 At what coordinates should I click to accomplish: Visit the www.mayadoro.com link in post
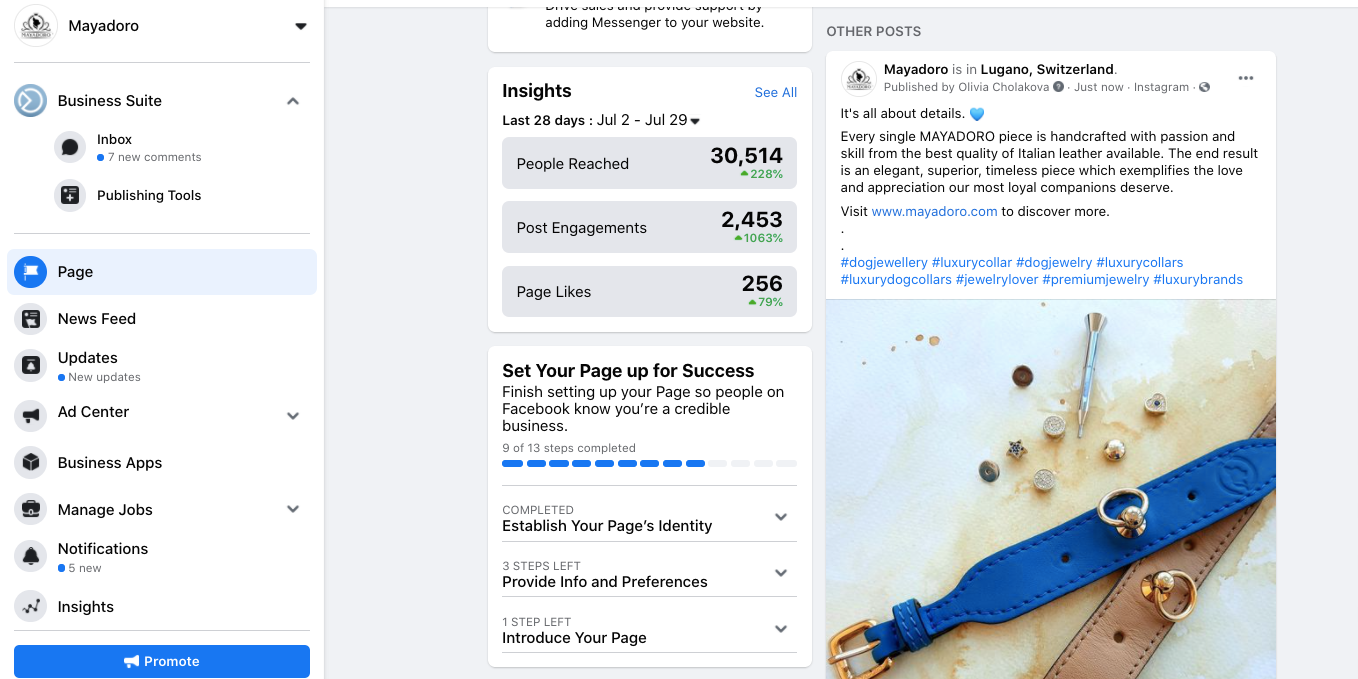pyautogui.click(x=934, y=211)
